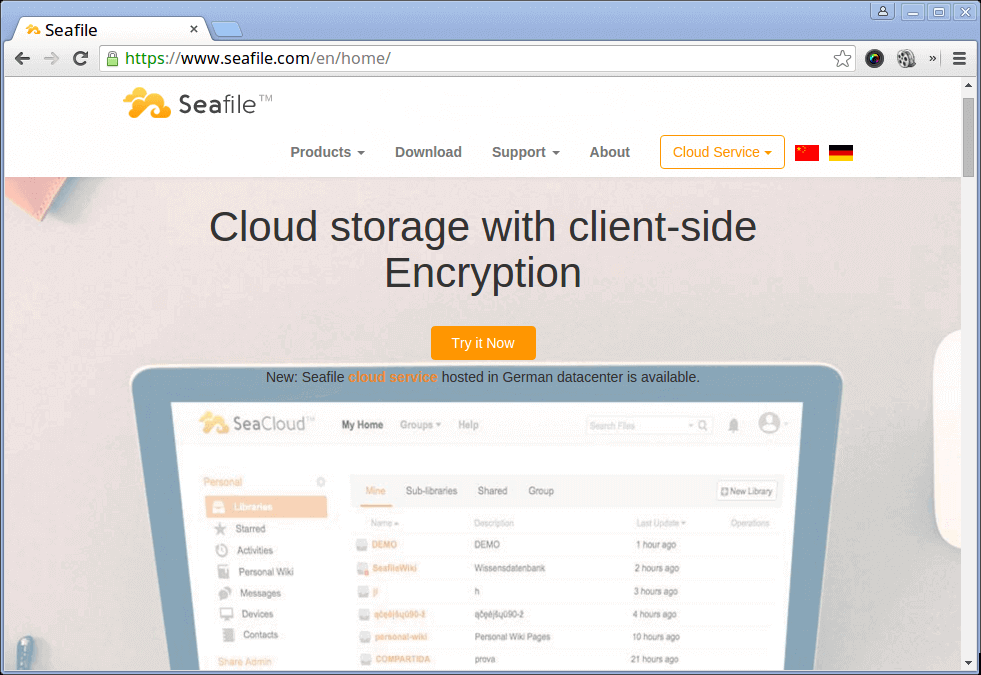Screen dimensions: 981x675
Task: Open the Cloud Service dropdown button
Action: (x=722, y=152)
